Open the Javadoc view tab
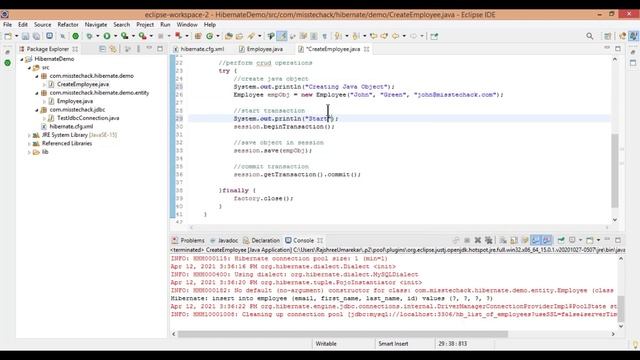The width and height of the screenshot is (640, 360). click(x=224, y=240)
